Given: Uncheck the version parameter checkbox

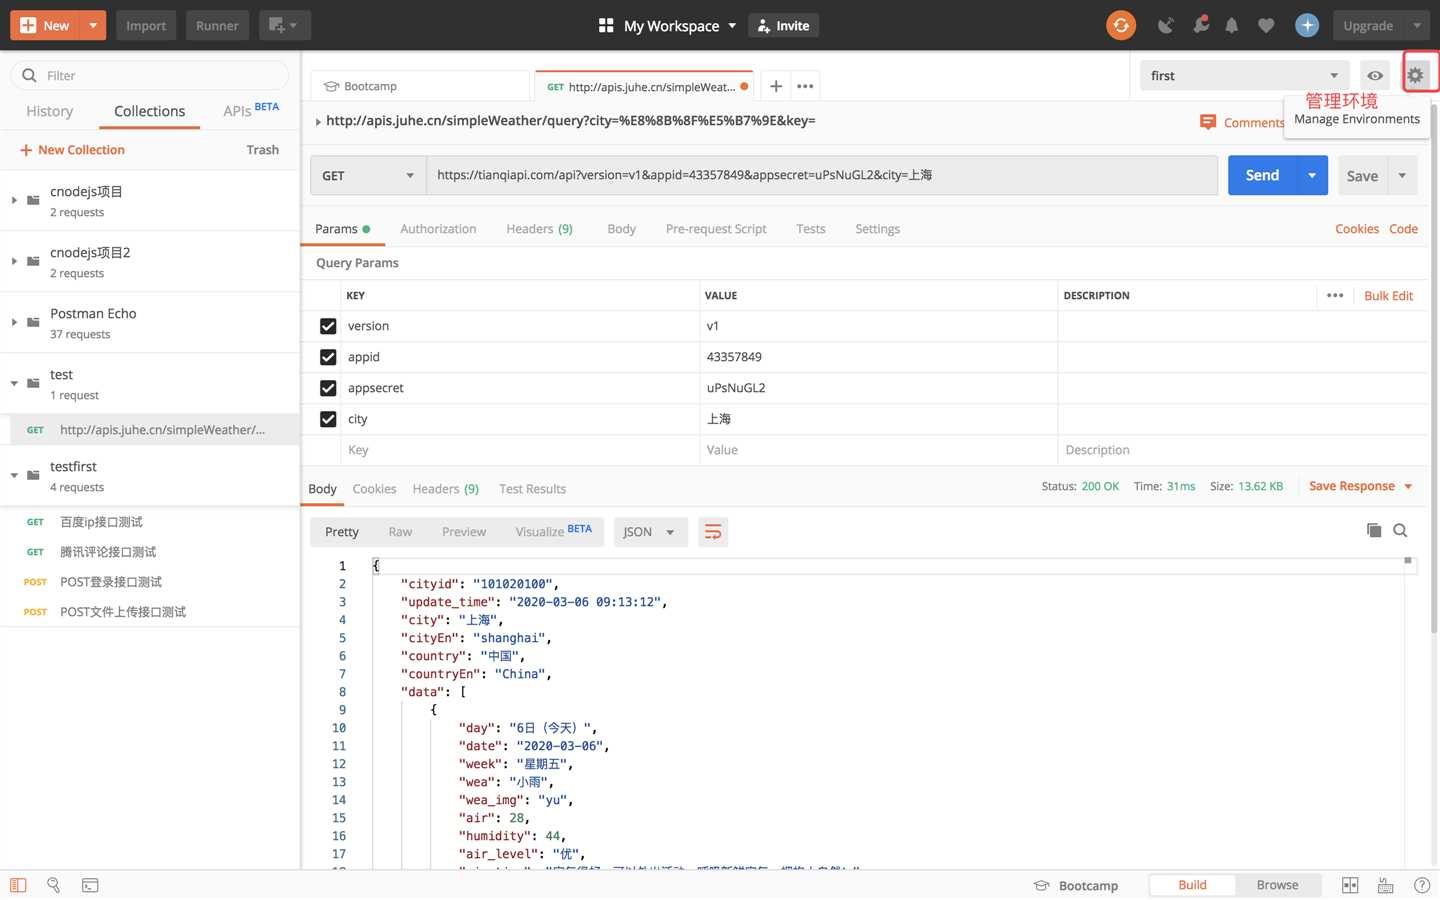Looking at the screenshot, I should 328,326.
